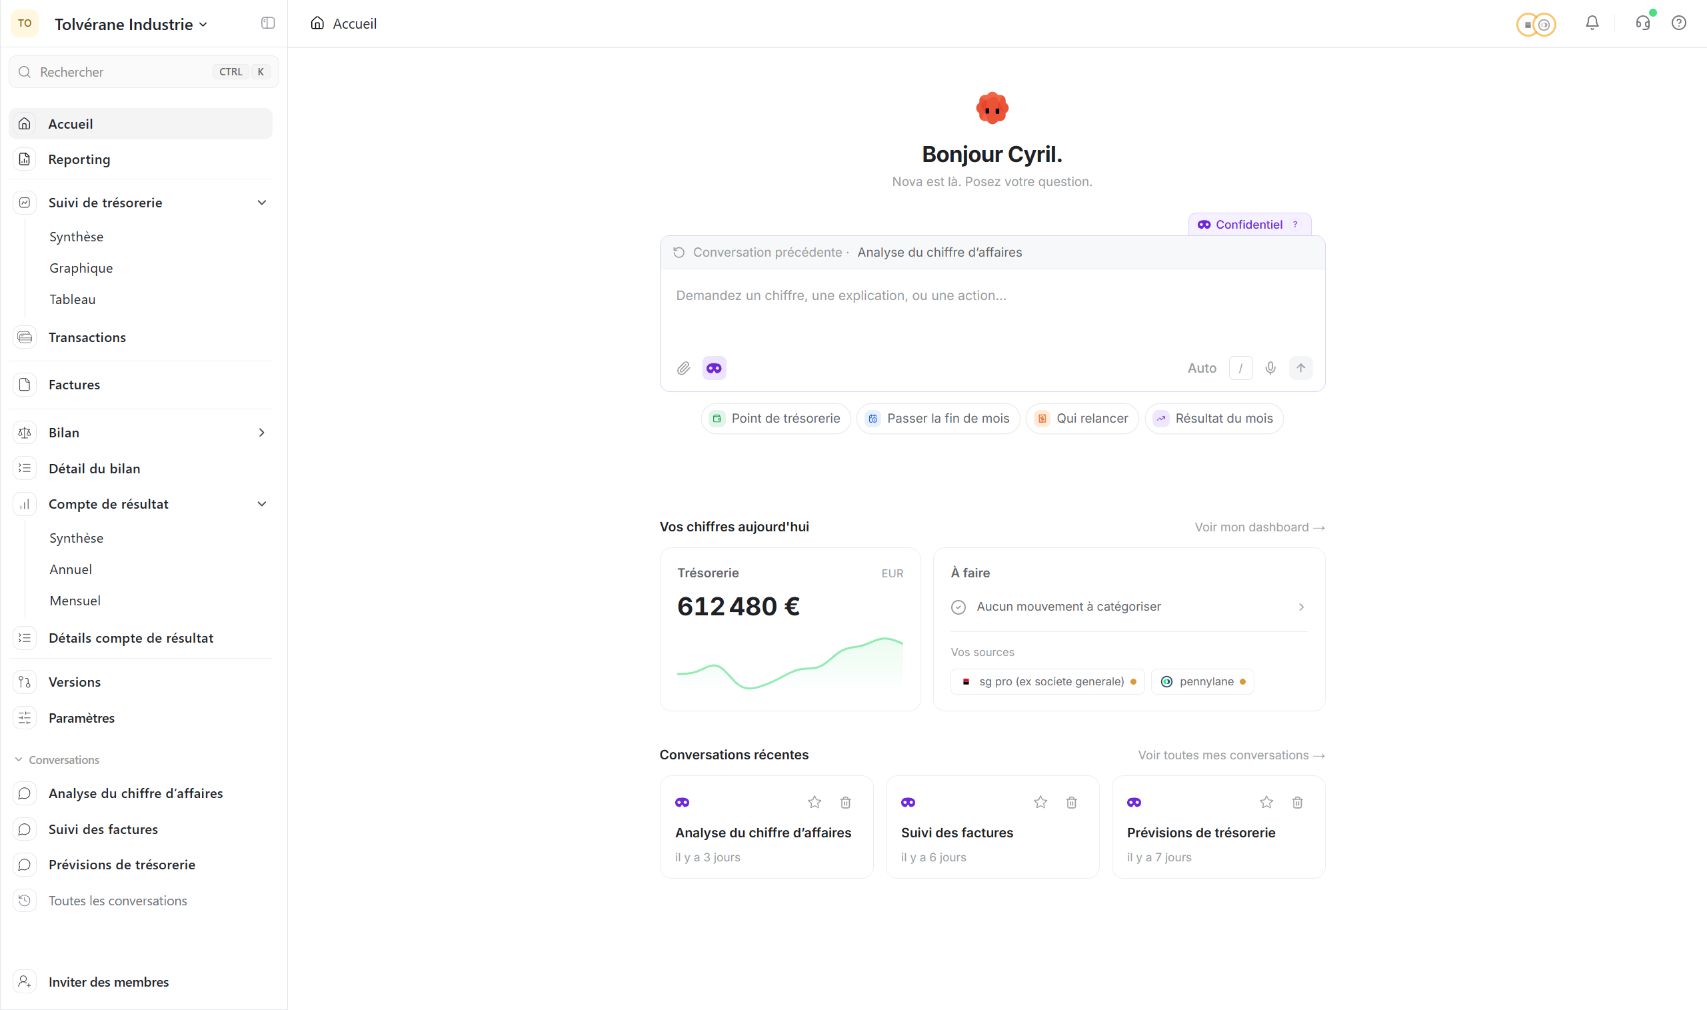Click the Point de trésorerie suggestion
Screen dimensions: 1707x1010
coord(776,419)
